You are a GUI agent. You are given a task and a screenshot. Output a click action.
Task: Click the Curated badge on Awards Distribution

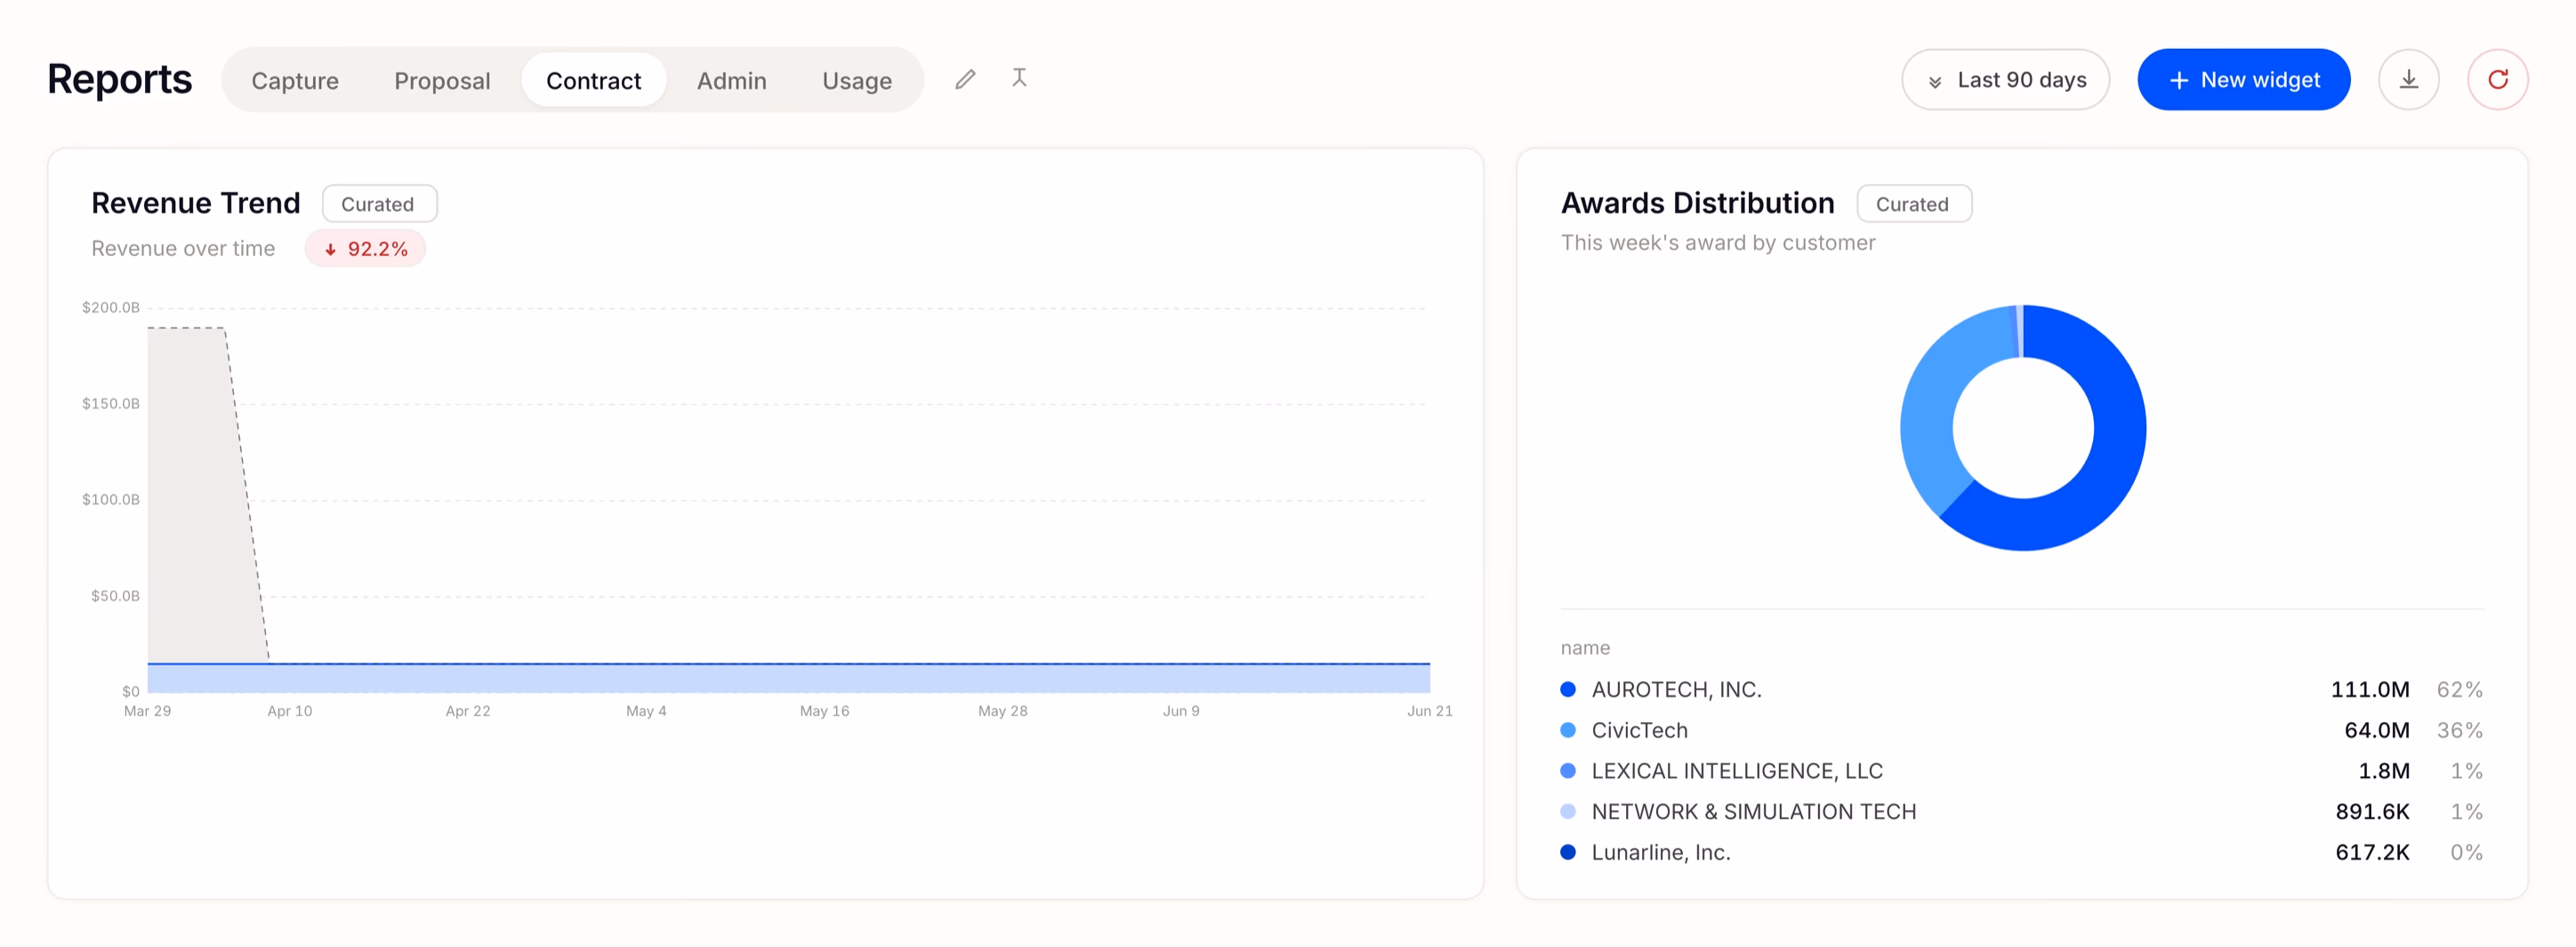[1914, 204]
